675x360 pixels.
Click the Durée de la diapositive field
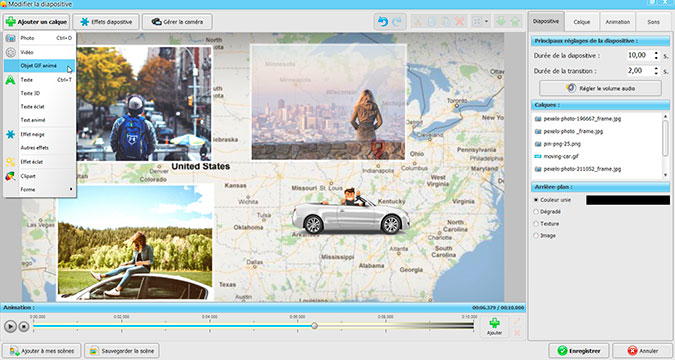point(640,55)
